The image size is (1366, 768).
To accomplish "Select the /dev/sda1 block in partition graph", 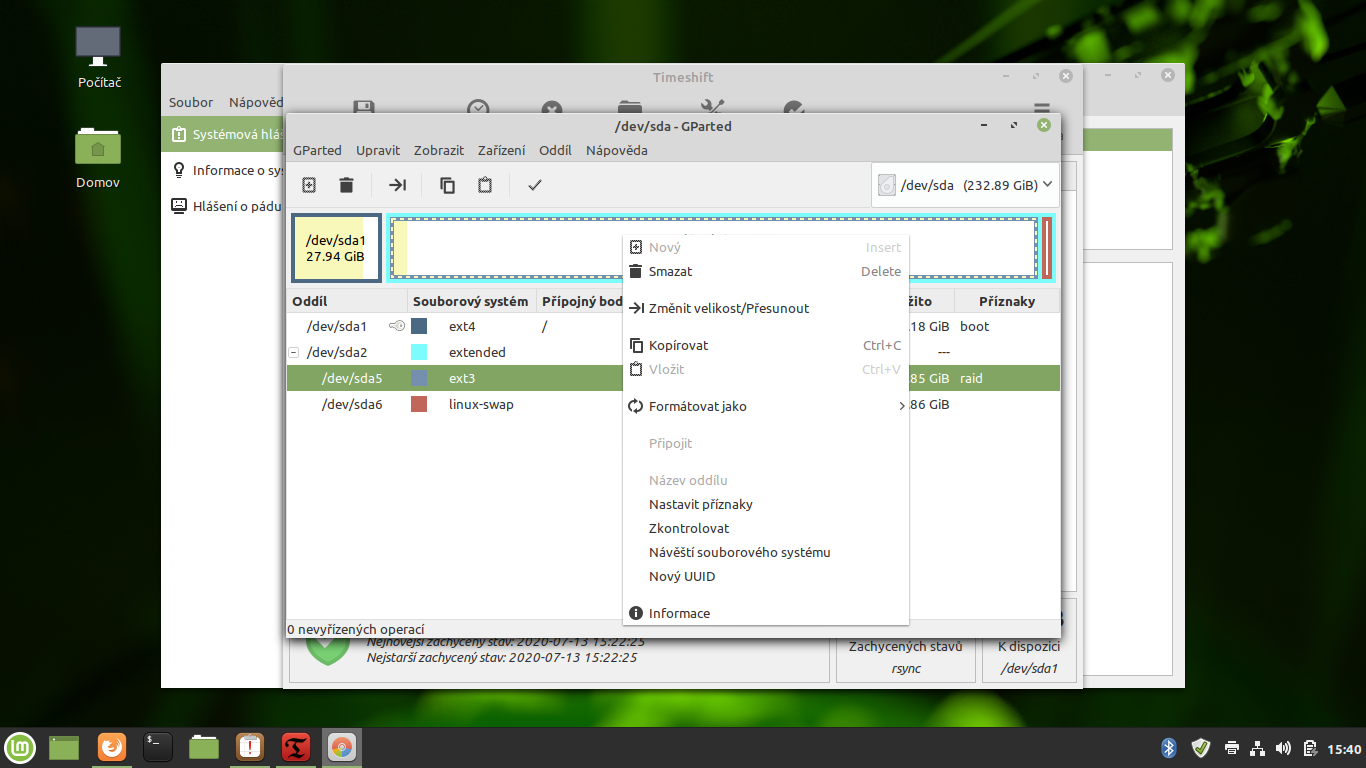I will [336, 248].
